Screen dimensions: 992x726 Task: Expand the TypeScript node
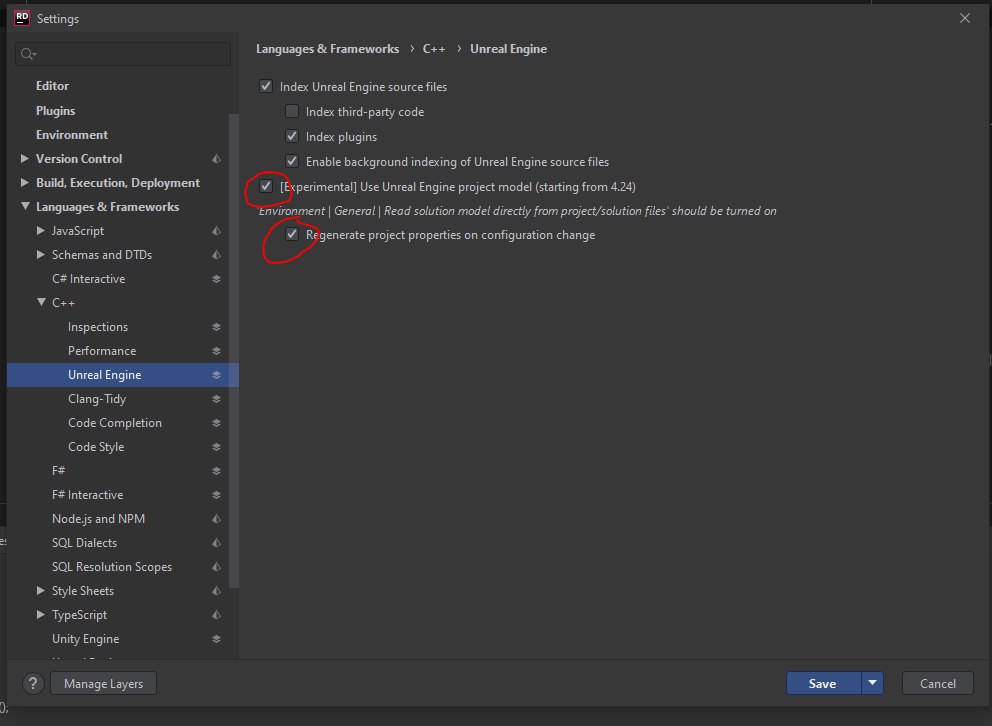point(40,615)
